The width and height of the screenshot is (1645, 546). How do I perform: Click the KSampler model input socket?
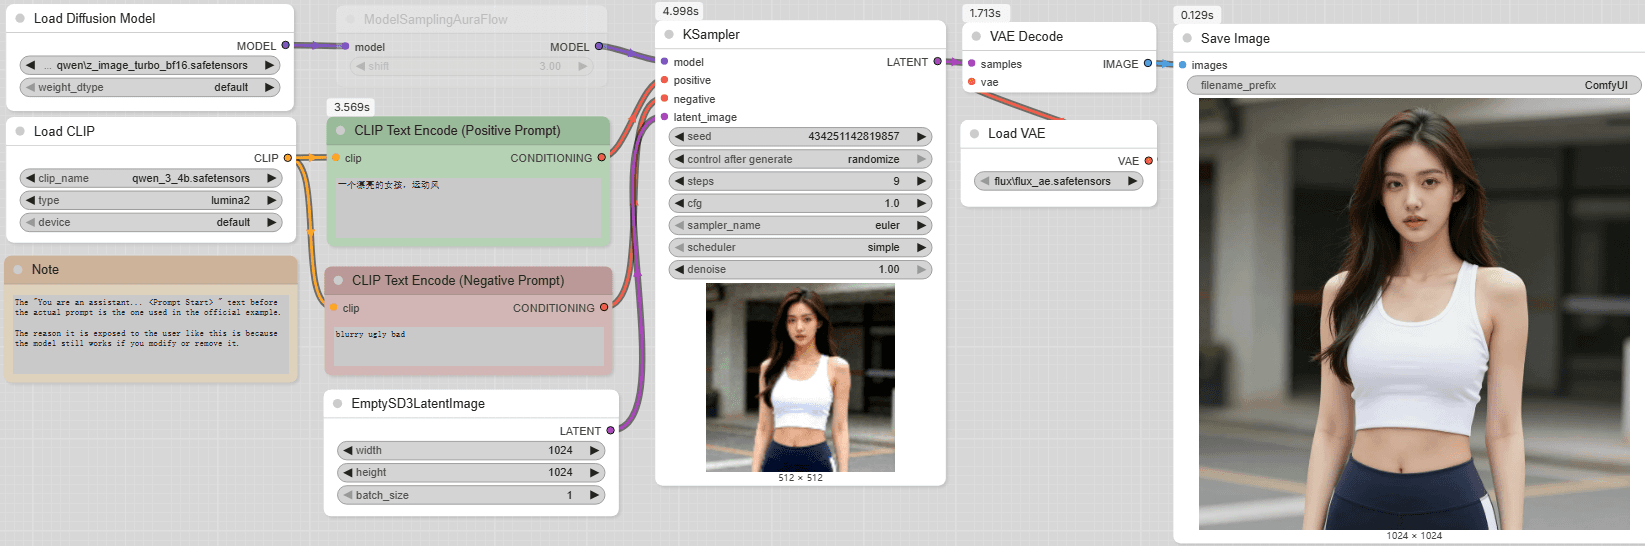click(x=664, y=62)
